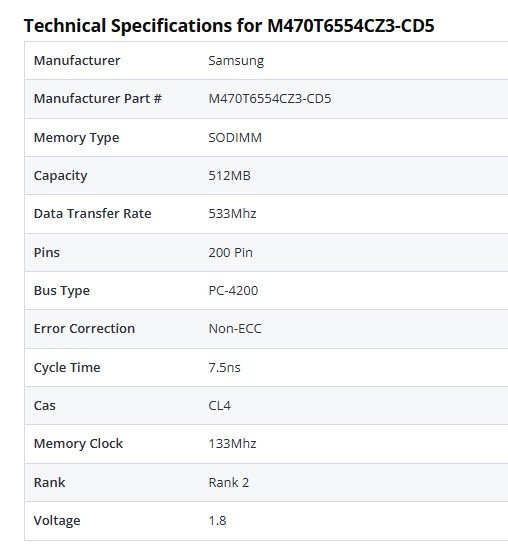Image resolution: width=508 pixels, height=548 pixels.
Task: Select the PC-4200 bus type value
Action: pos(233,290)
